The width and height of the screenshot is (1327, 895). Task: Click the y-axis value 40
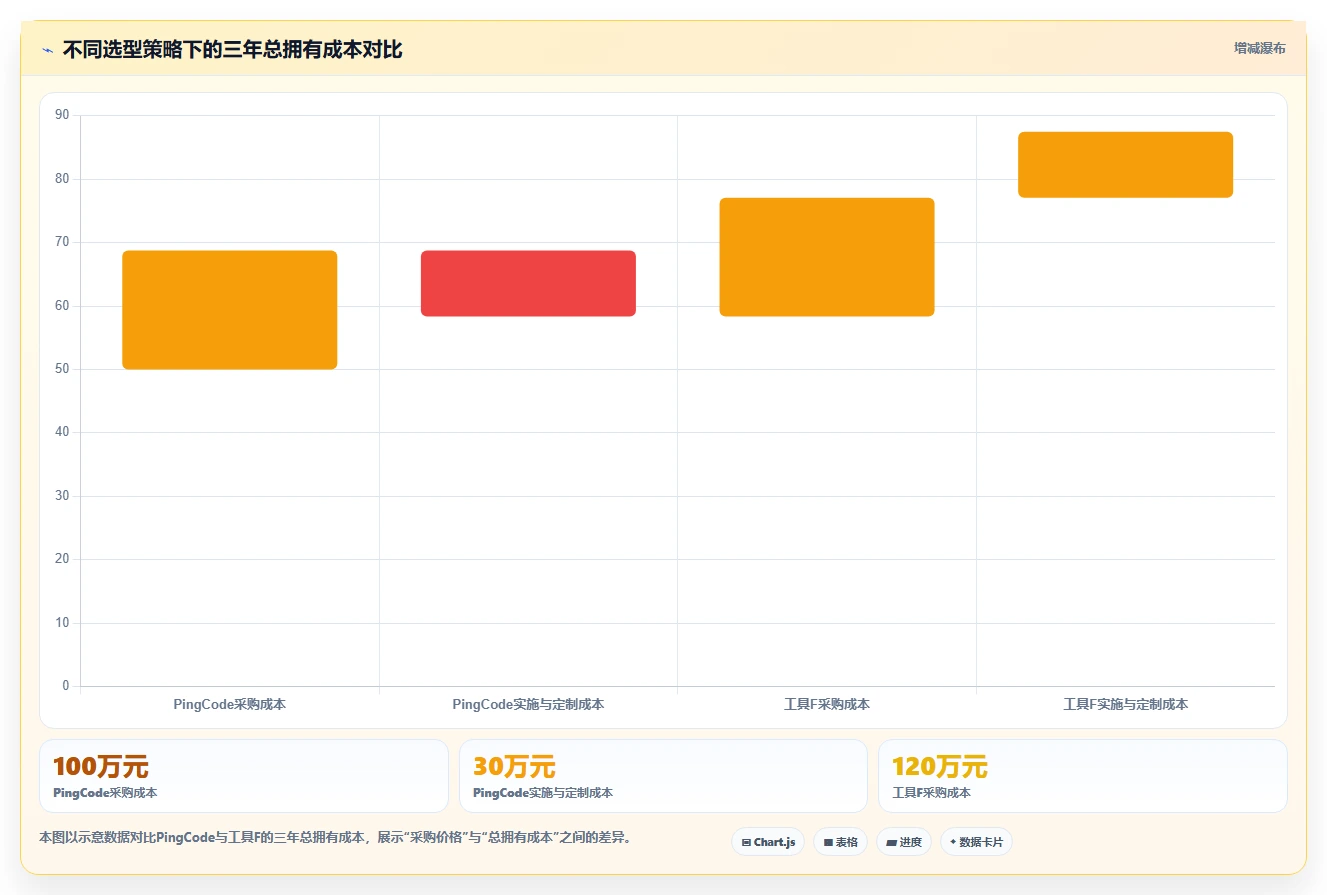pos(62,432)
